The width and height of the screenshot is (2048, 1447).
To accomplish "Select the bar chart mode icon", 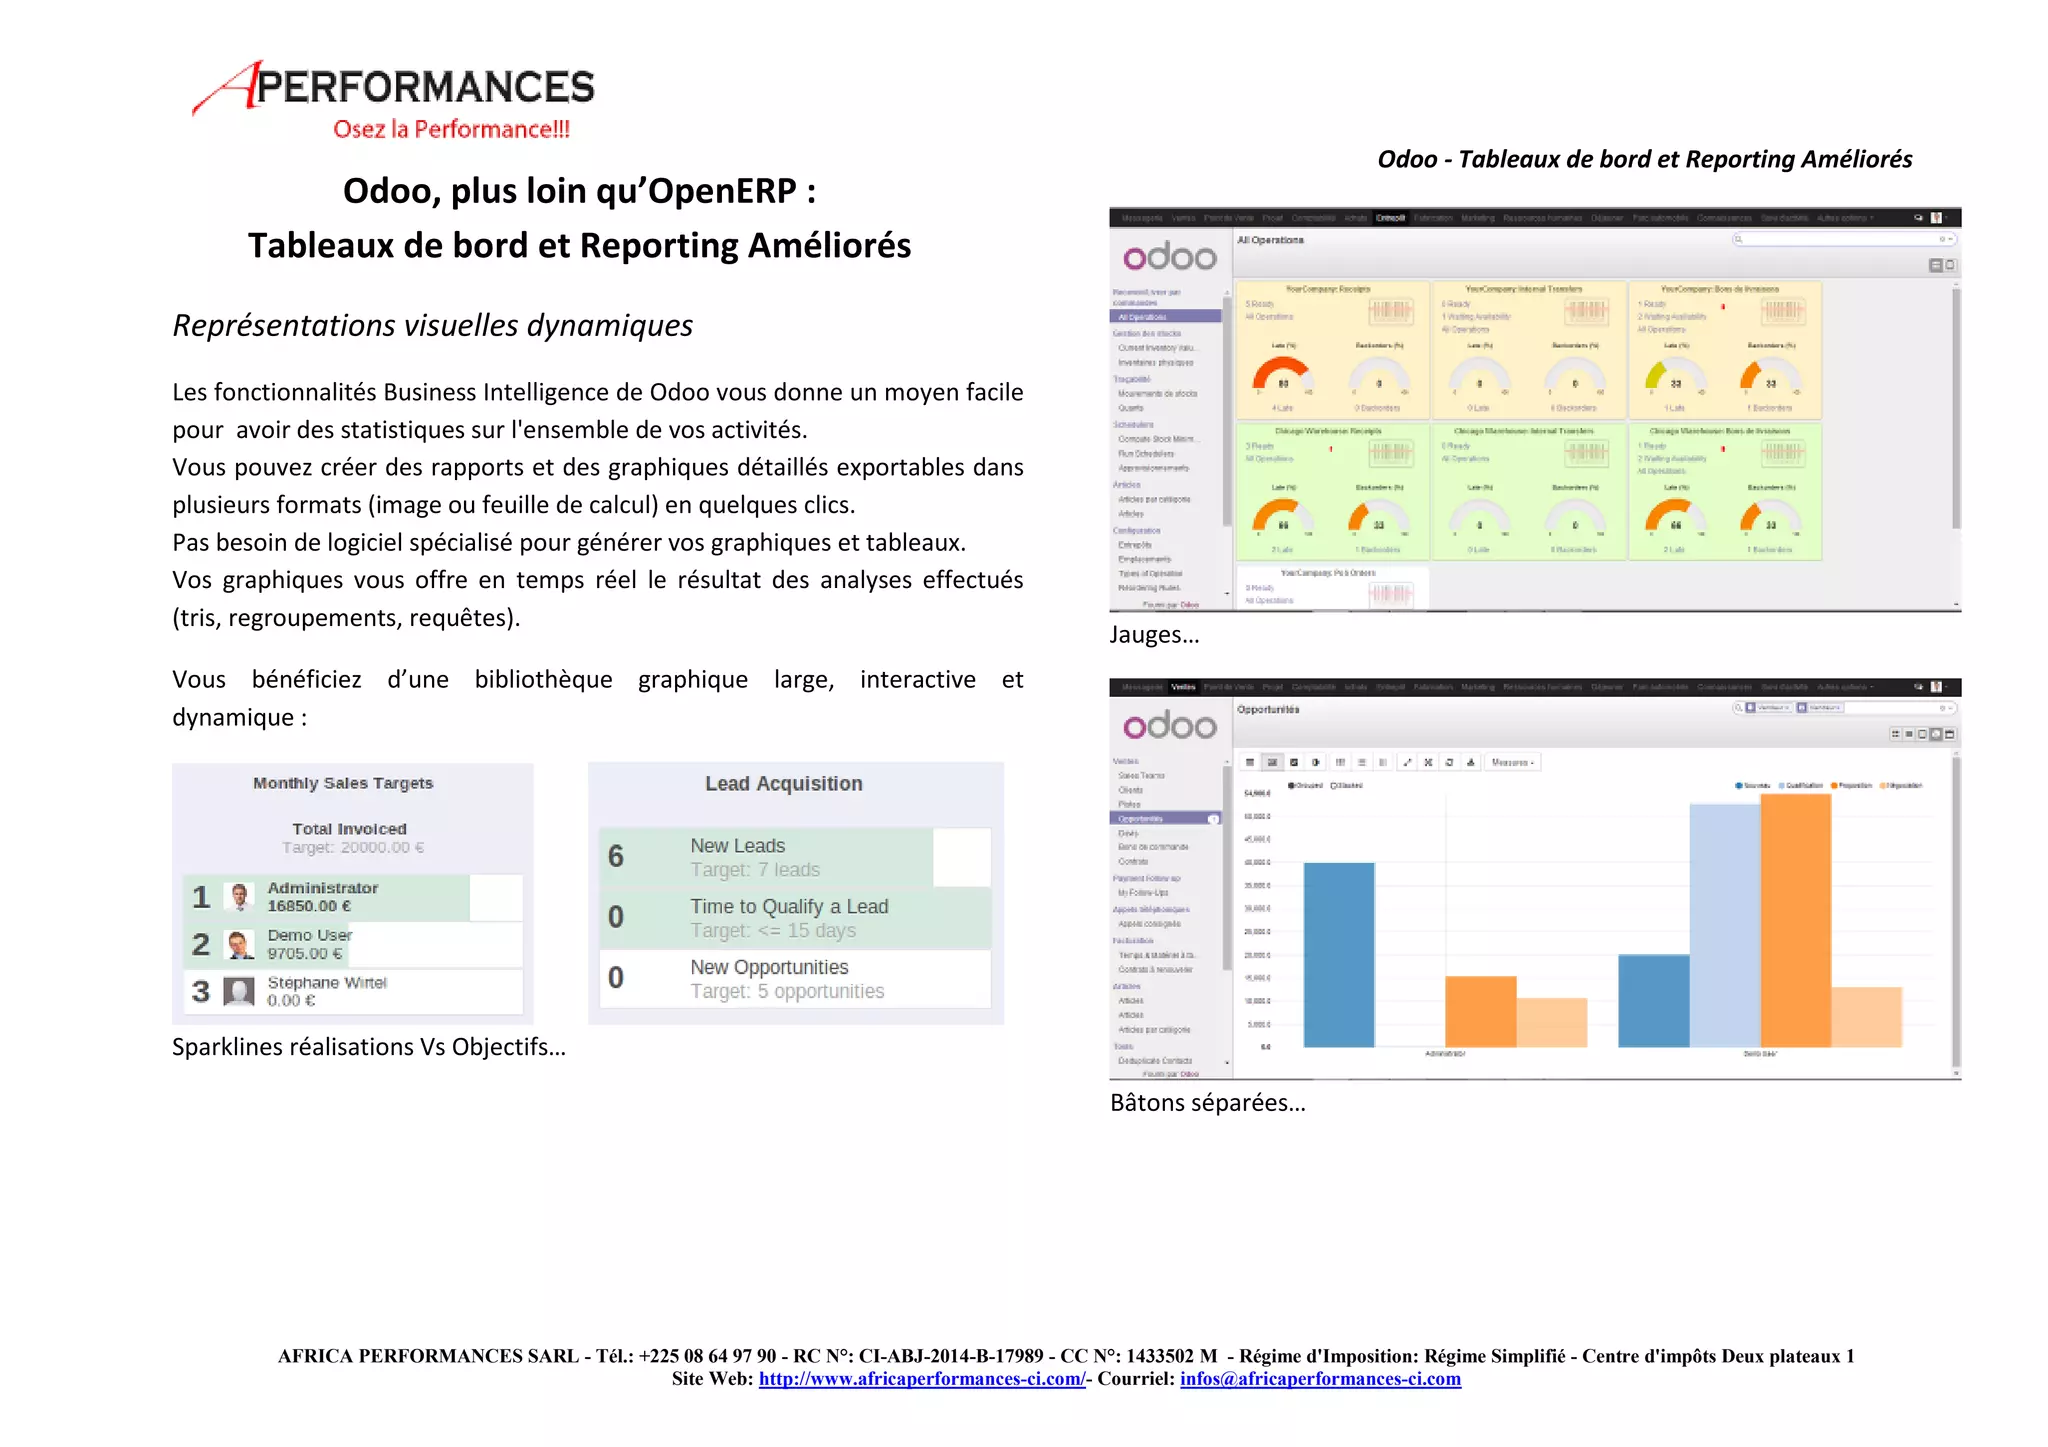I will click(x=1272, y=762).
